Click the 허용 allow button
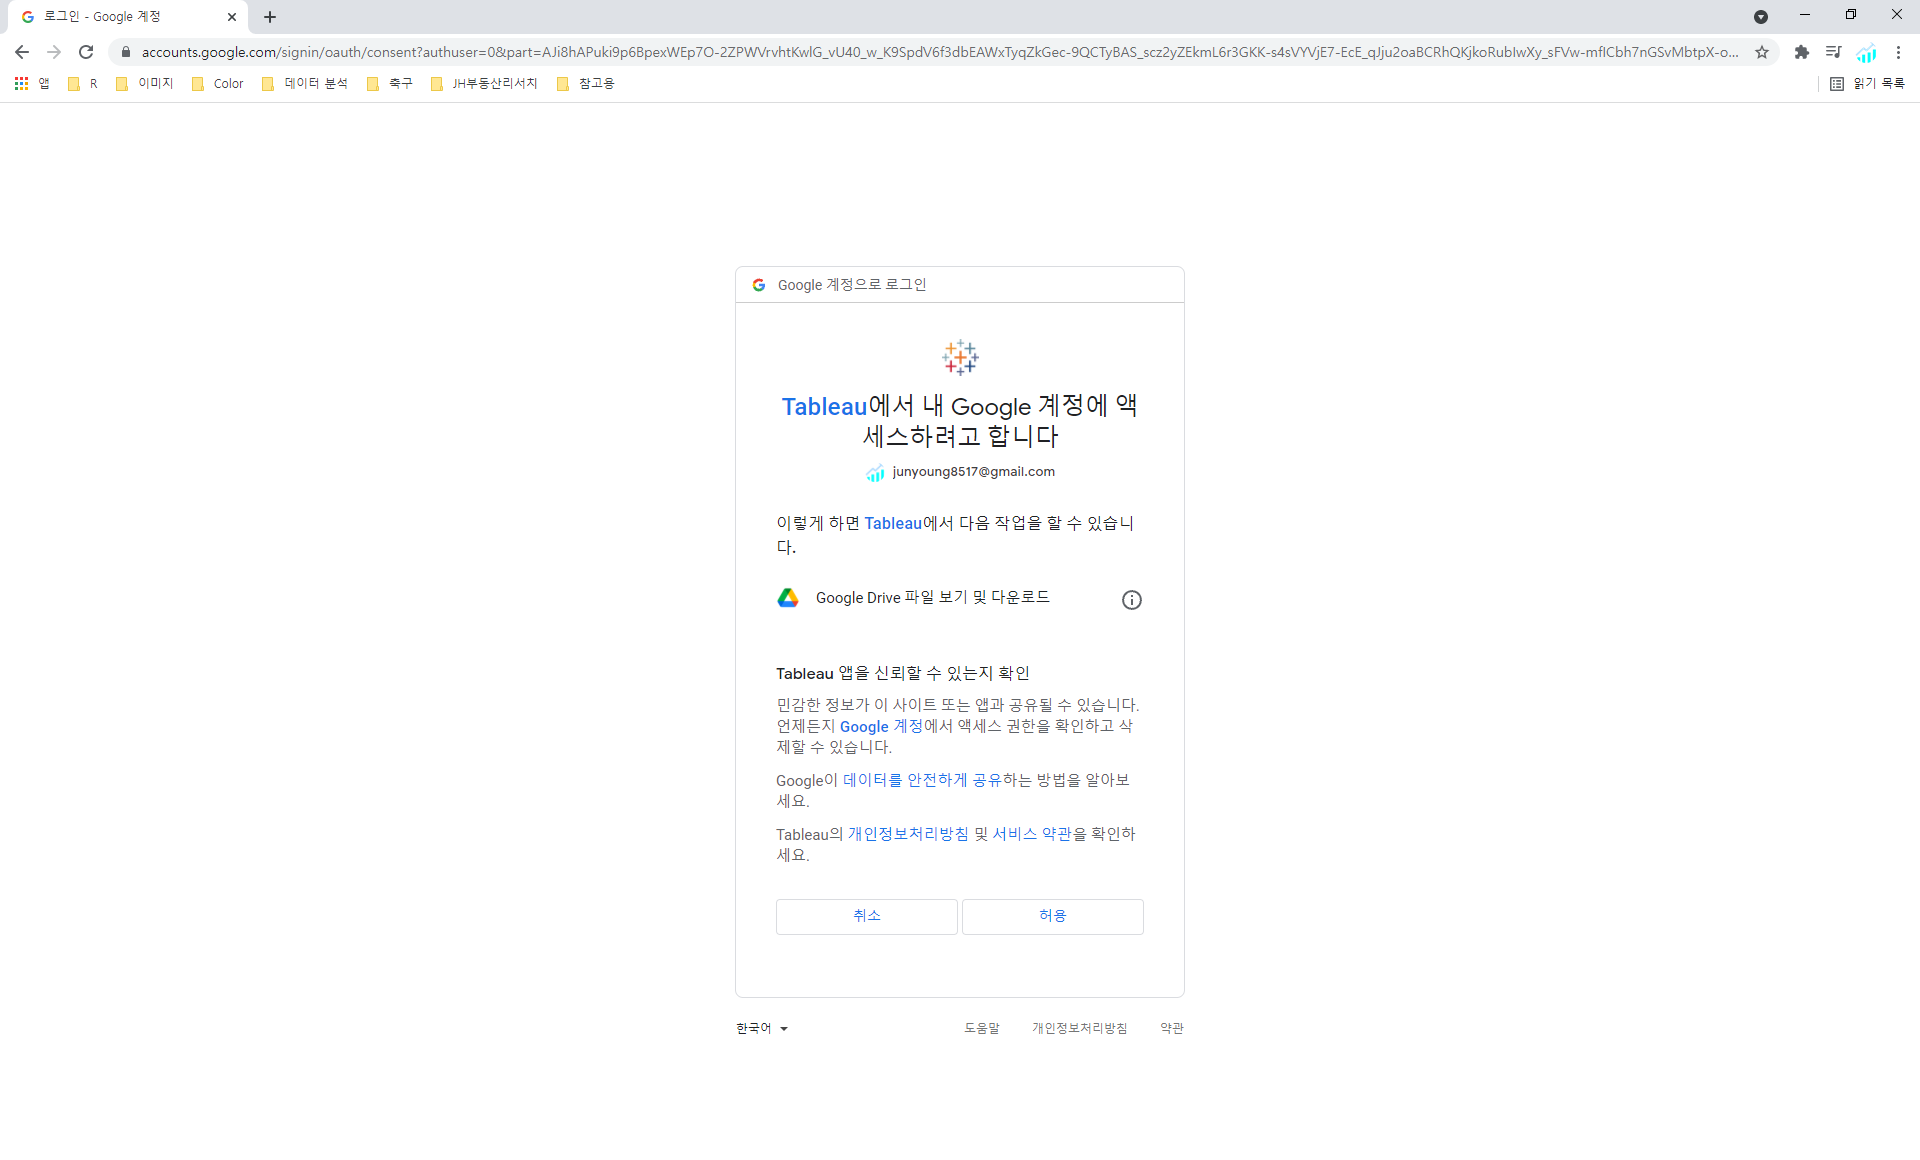This screenshot has height=1160, width=1920. coord(1052,916)
